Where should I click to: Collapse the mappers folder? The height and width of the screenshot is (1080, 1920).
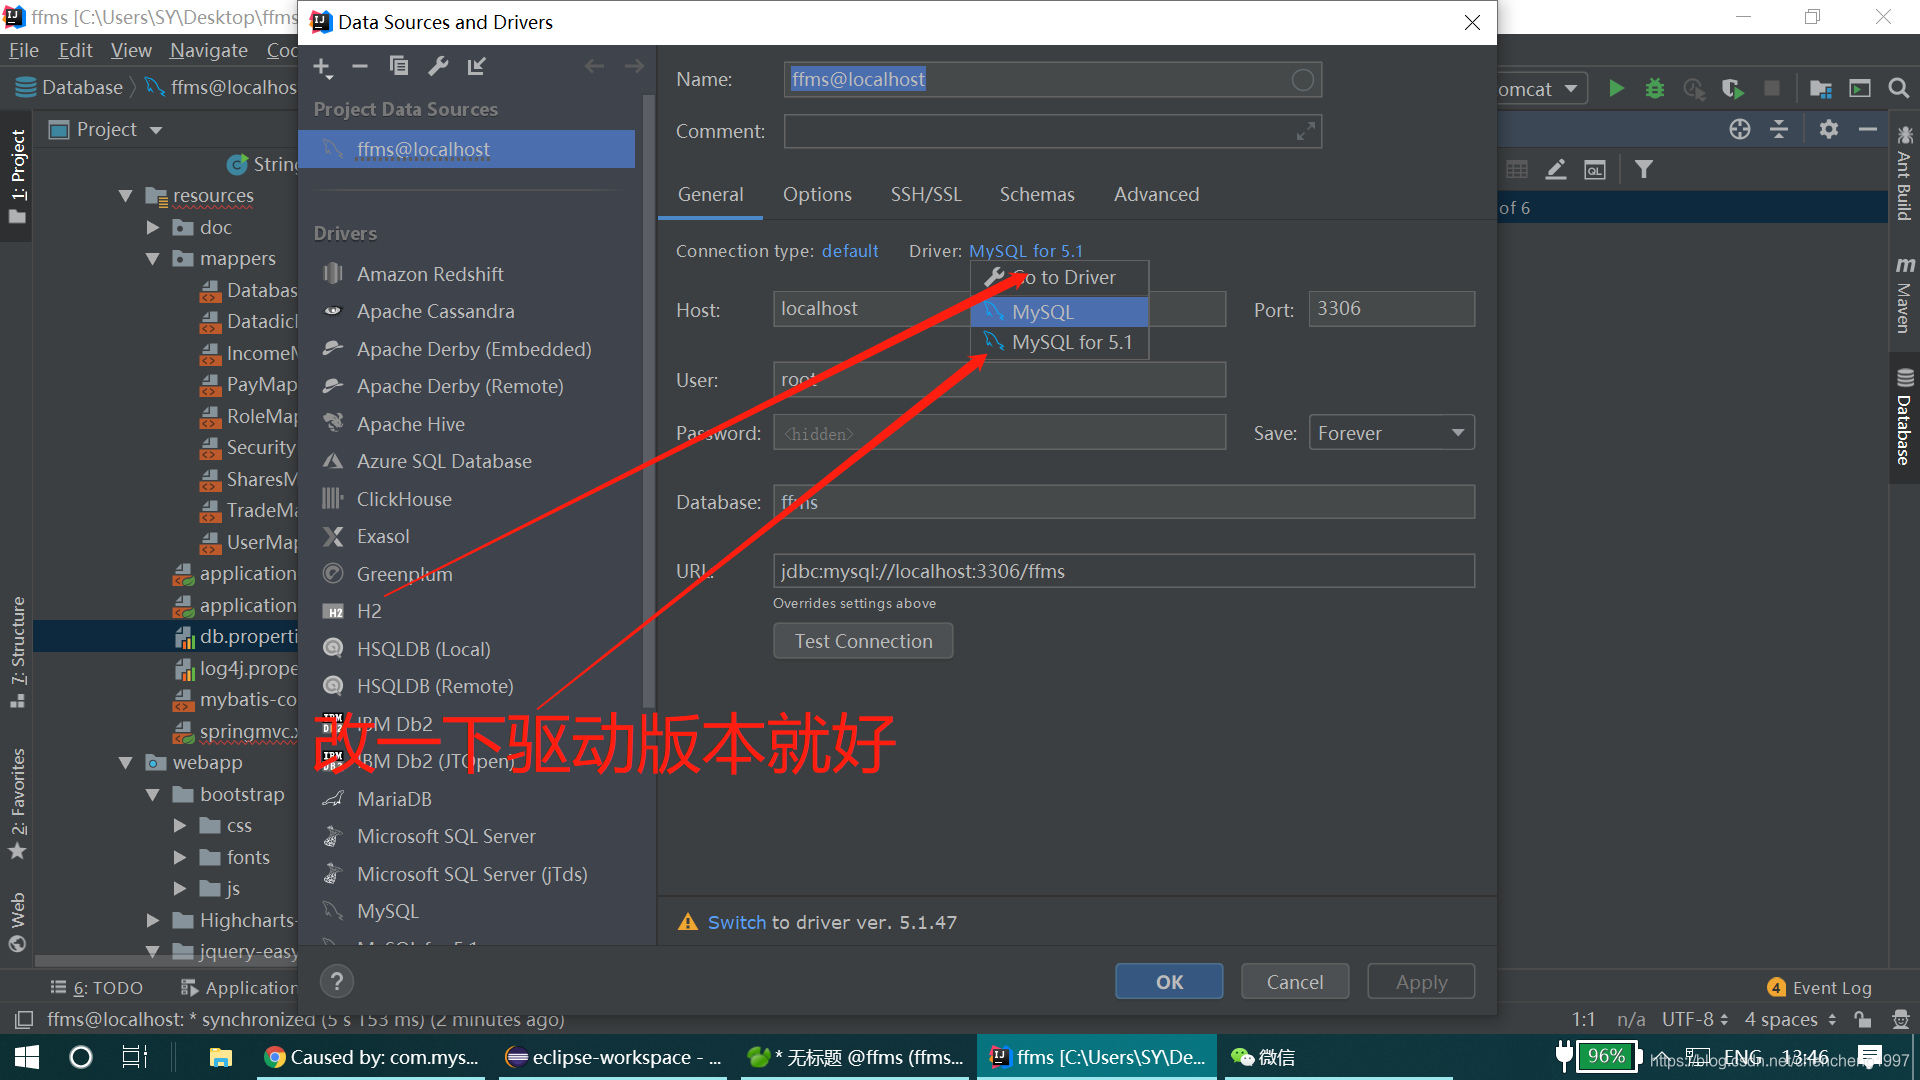pos(152,259)
